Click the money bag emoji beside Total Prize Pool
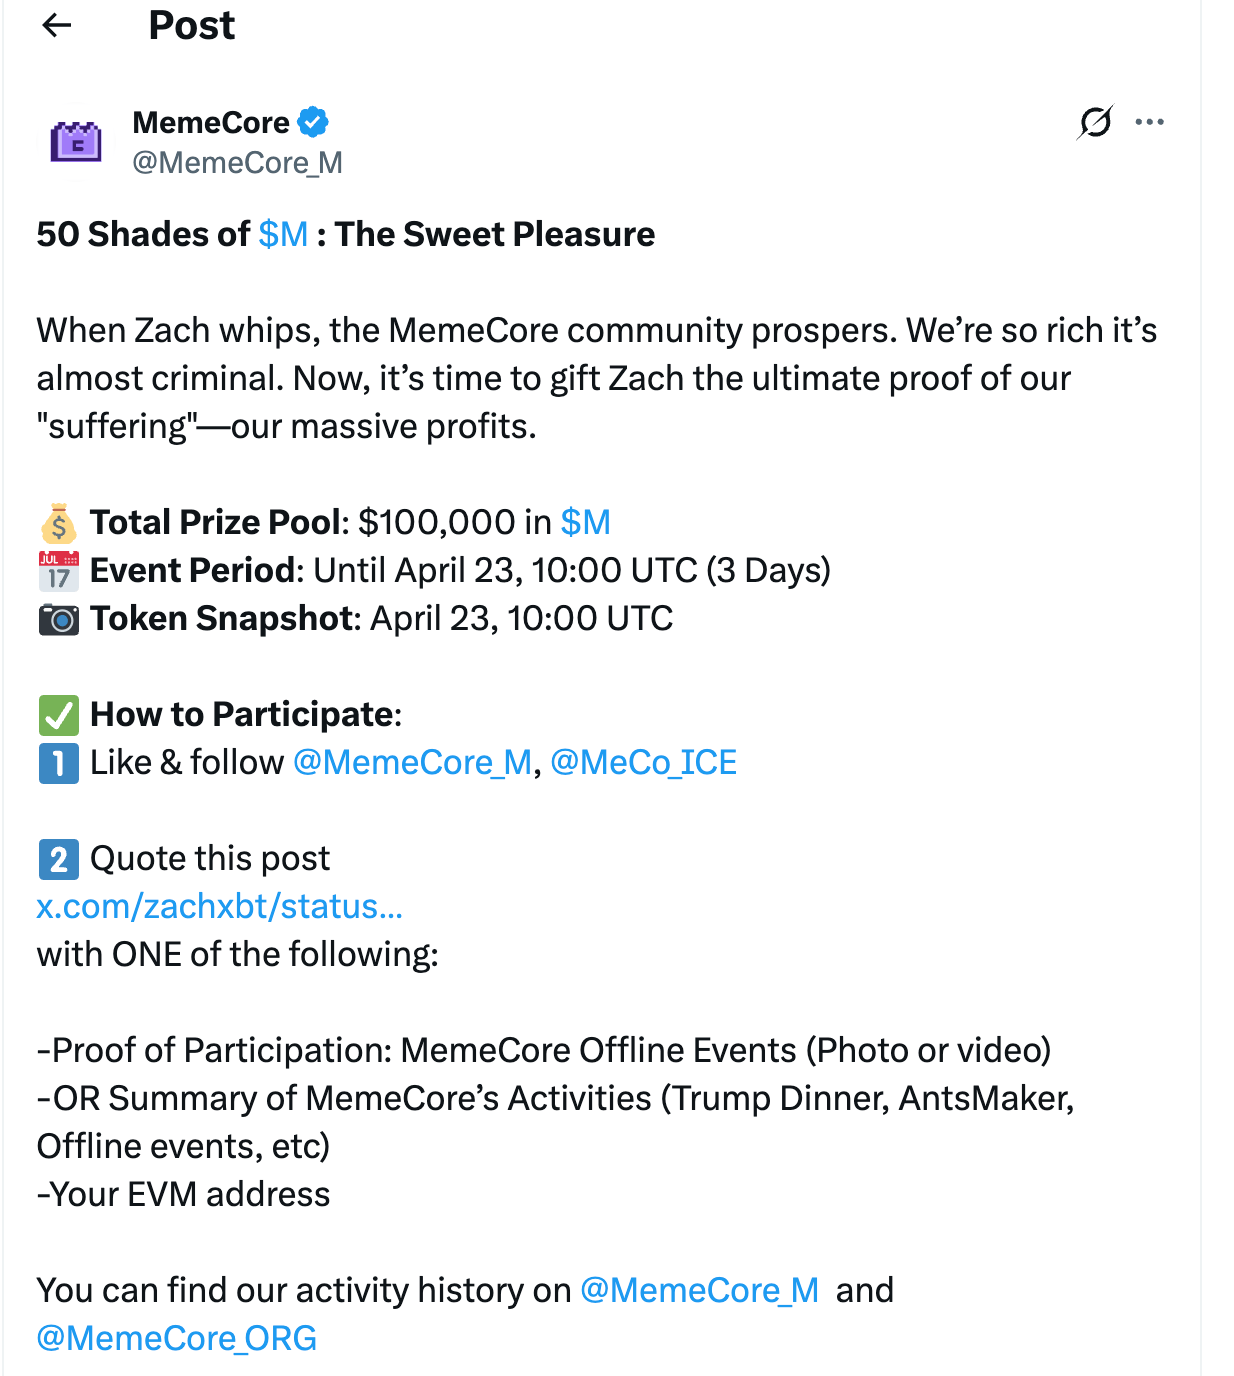 click(58, 522)
